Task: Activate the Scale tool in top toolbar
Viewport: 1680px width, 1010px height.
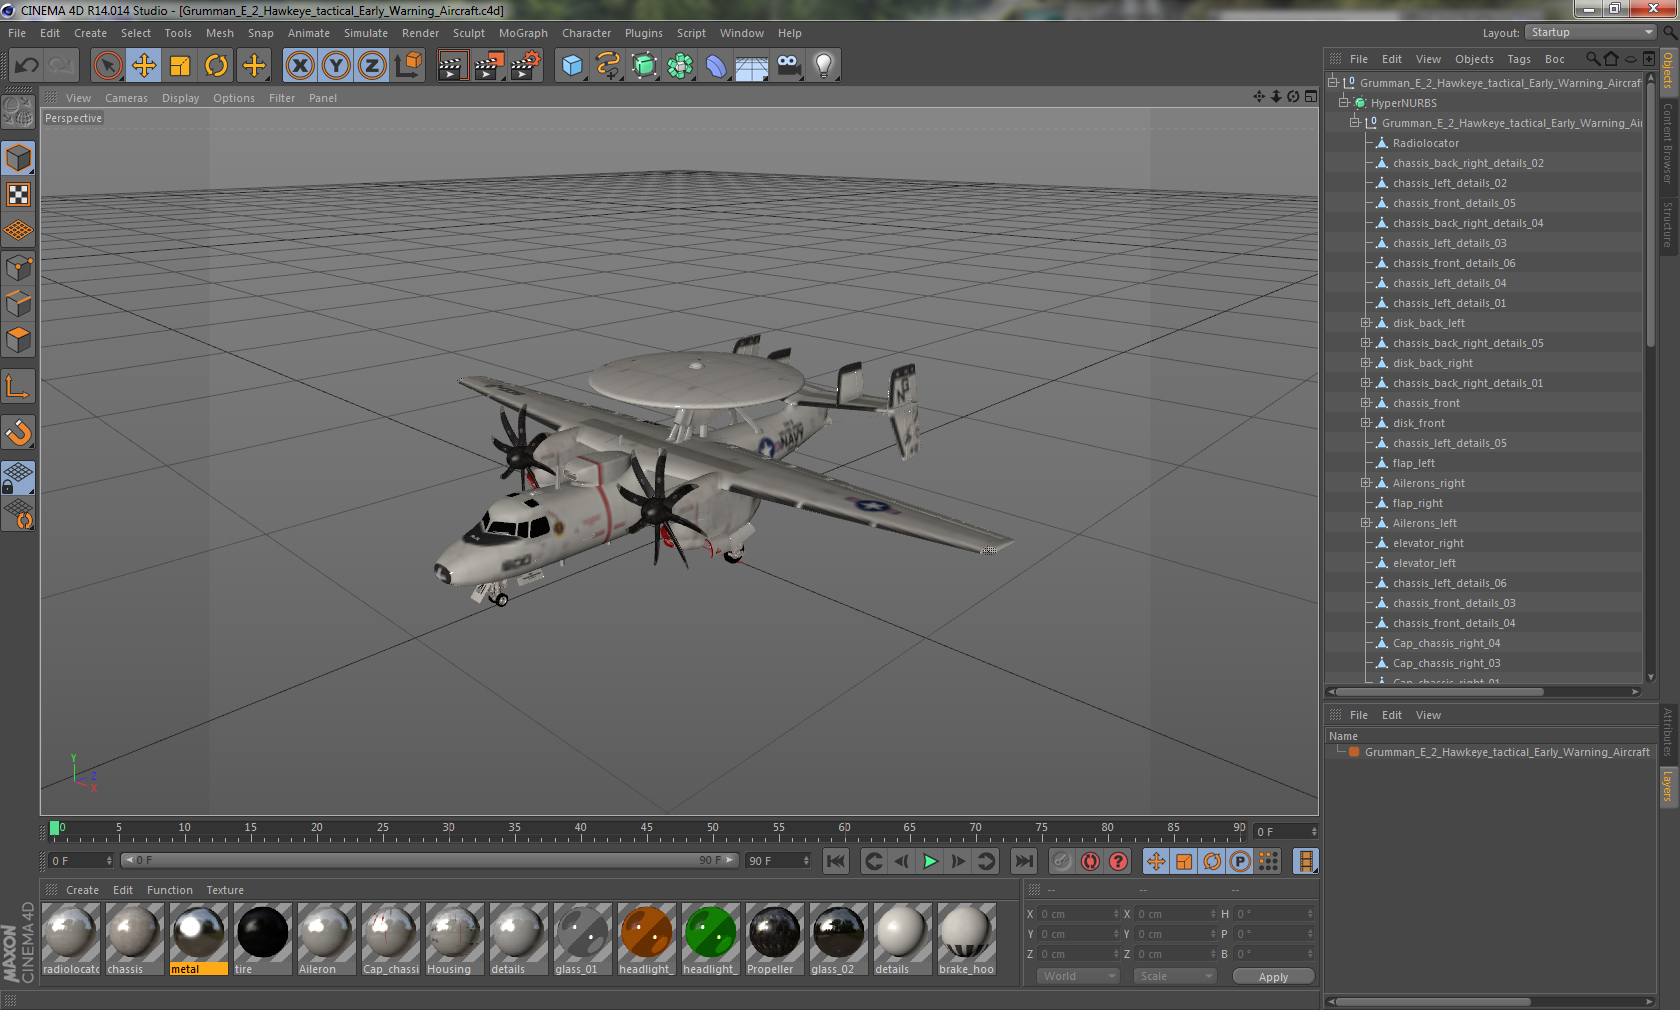Action: [x=180, y=66]
